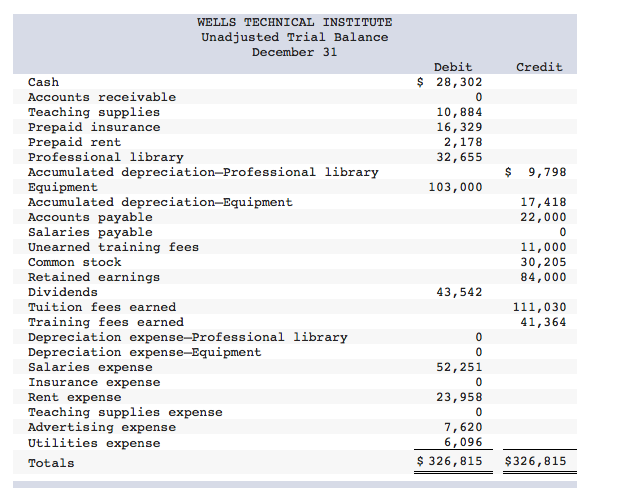
Task: Click the 'Tuition fees earned' label
Action: [x=102, y=307]
